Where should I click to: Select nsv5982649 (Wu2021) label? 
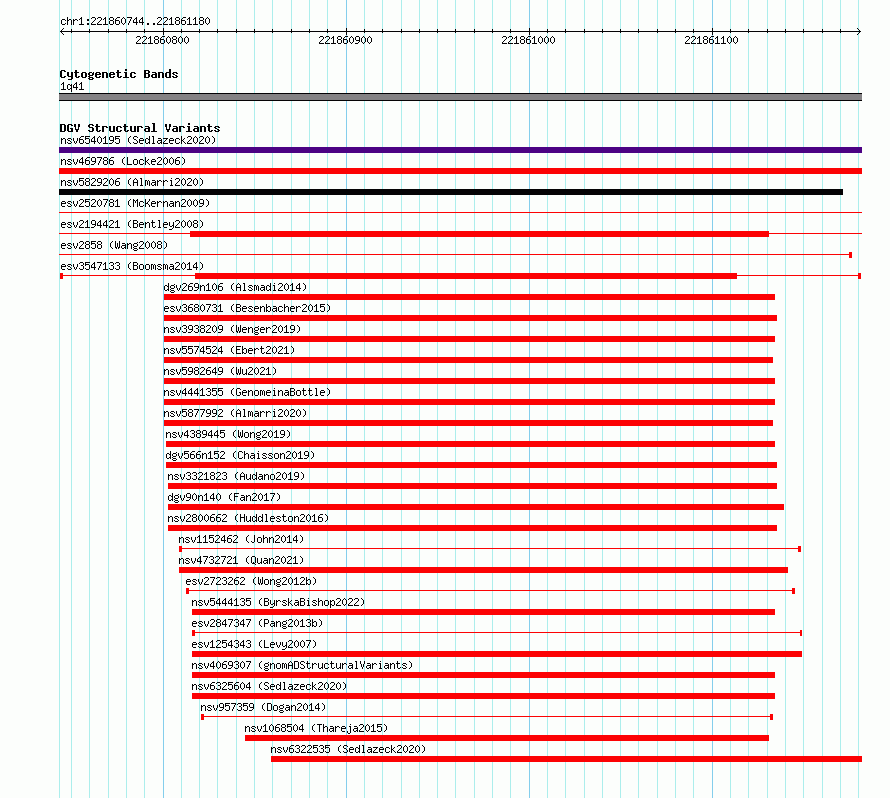click(220, 371)
